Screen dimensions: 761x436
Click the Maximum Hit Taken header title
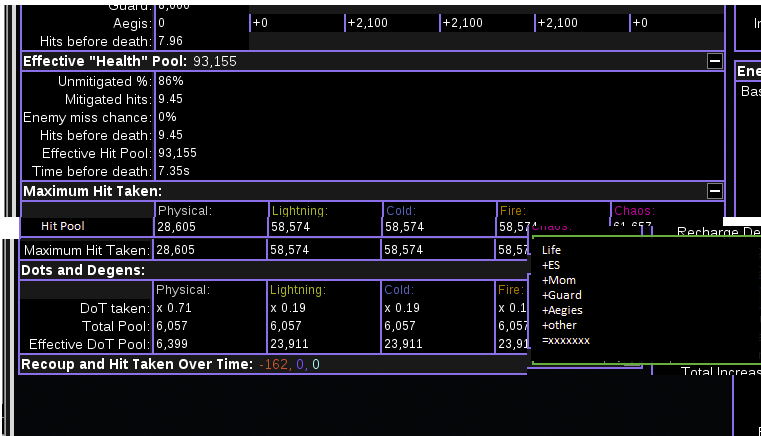click(x=92, y=191)
